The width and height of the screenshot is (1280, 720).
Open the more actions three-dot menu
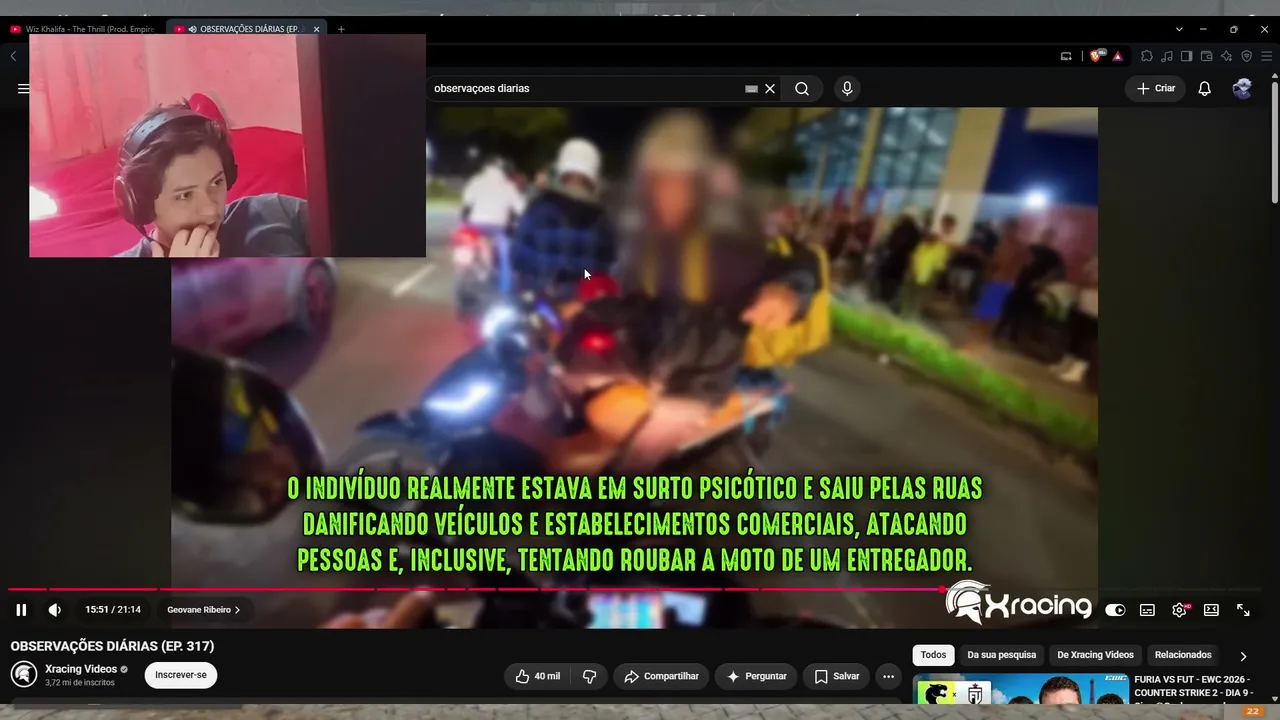click(888, 676)
